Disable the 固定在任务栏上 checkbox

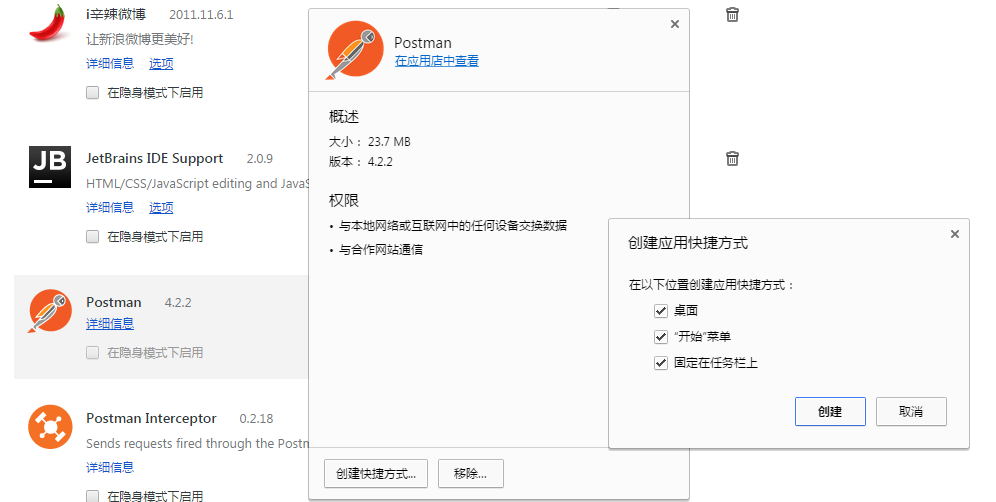660,363
